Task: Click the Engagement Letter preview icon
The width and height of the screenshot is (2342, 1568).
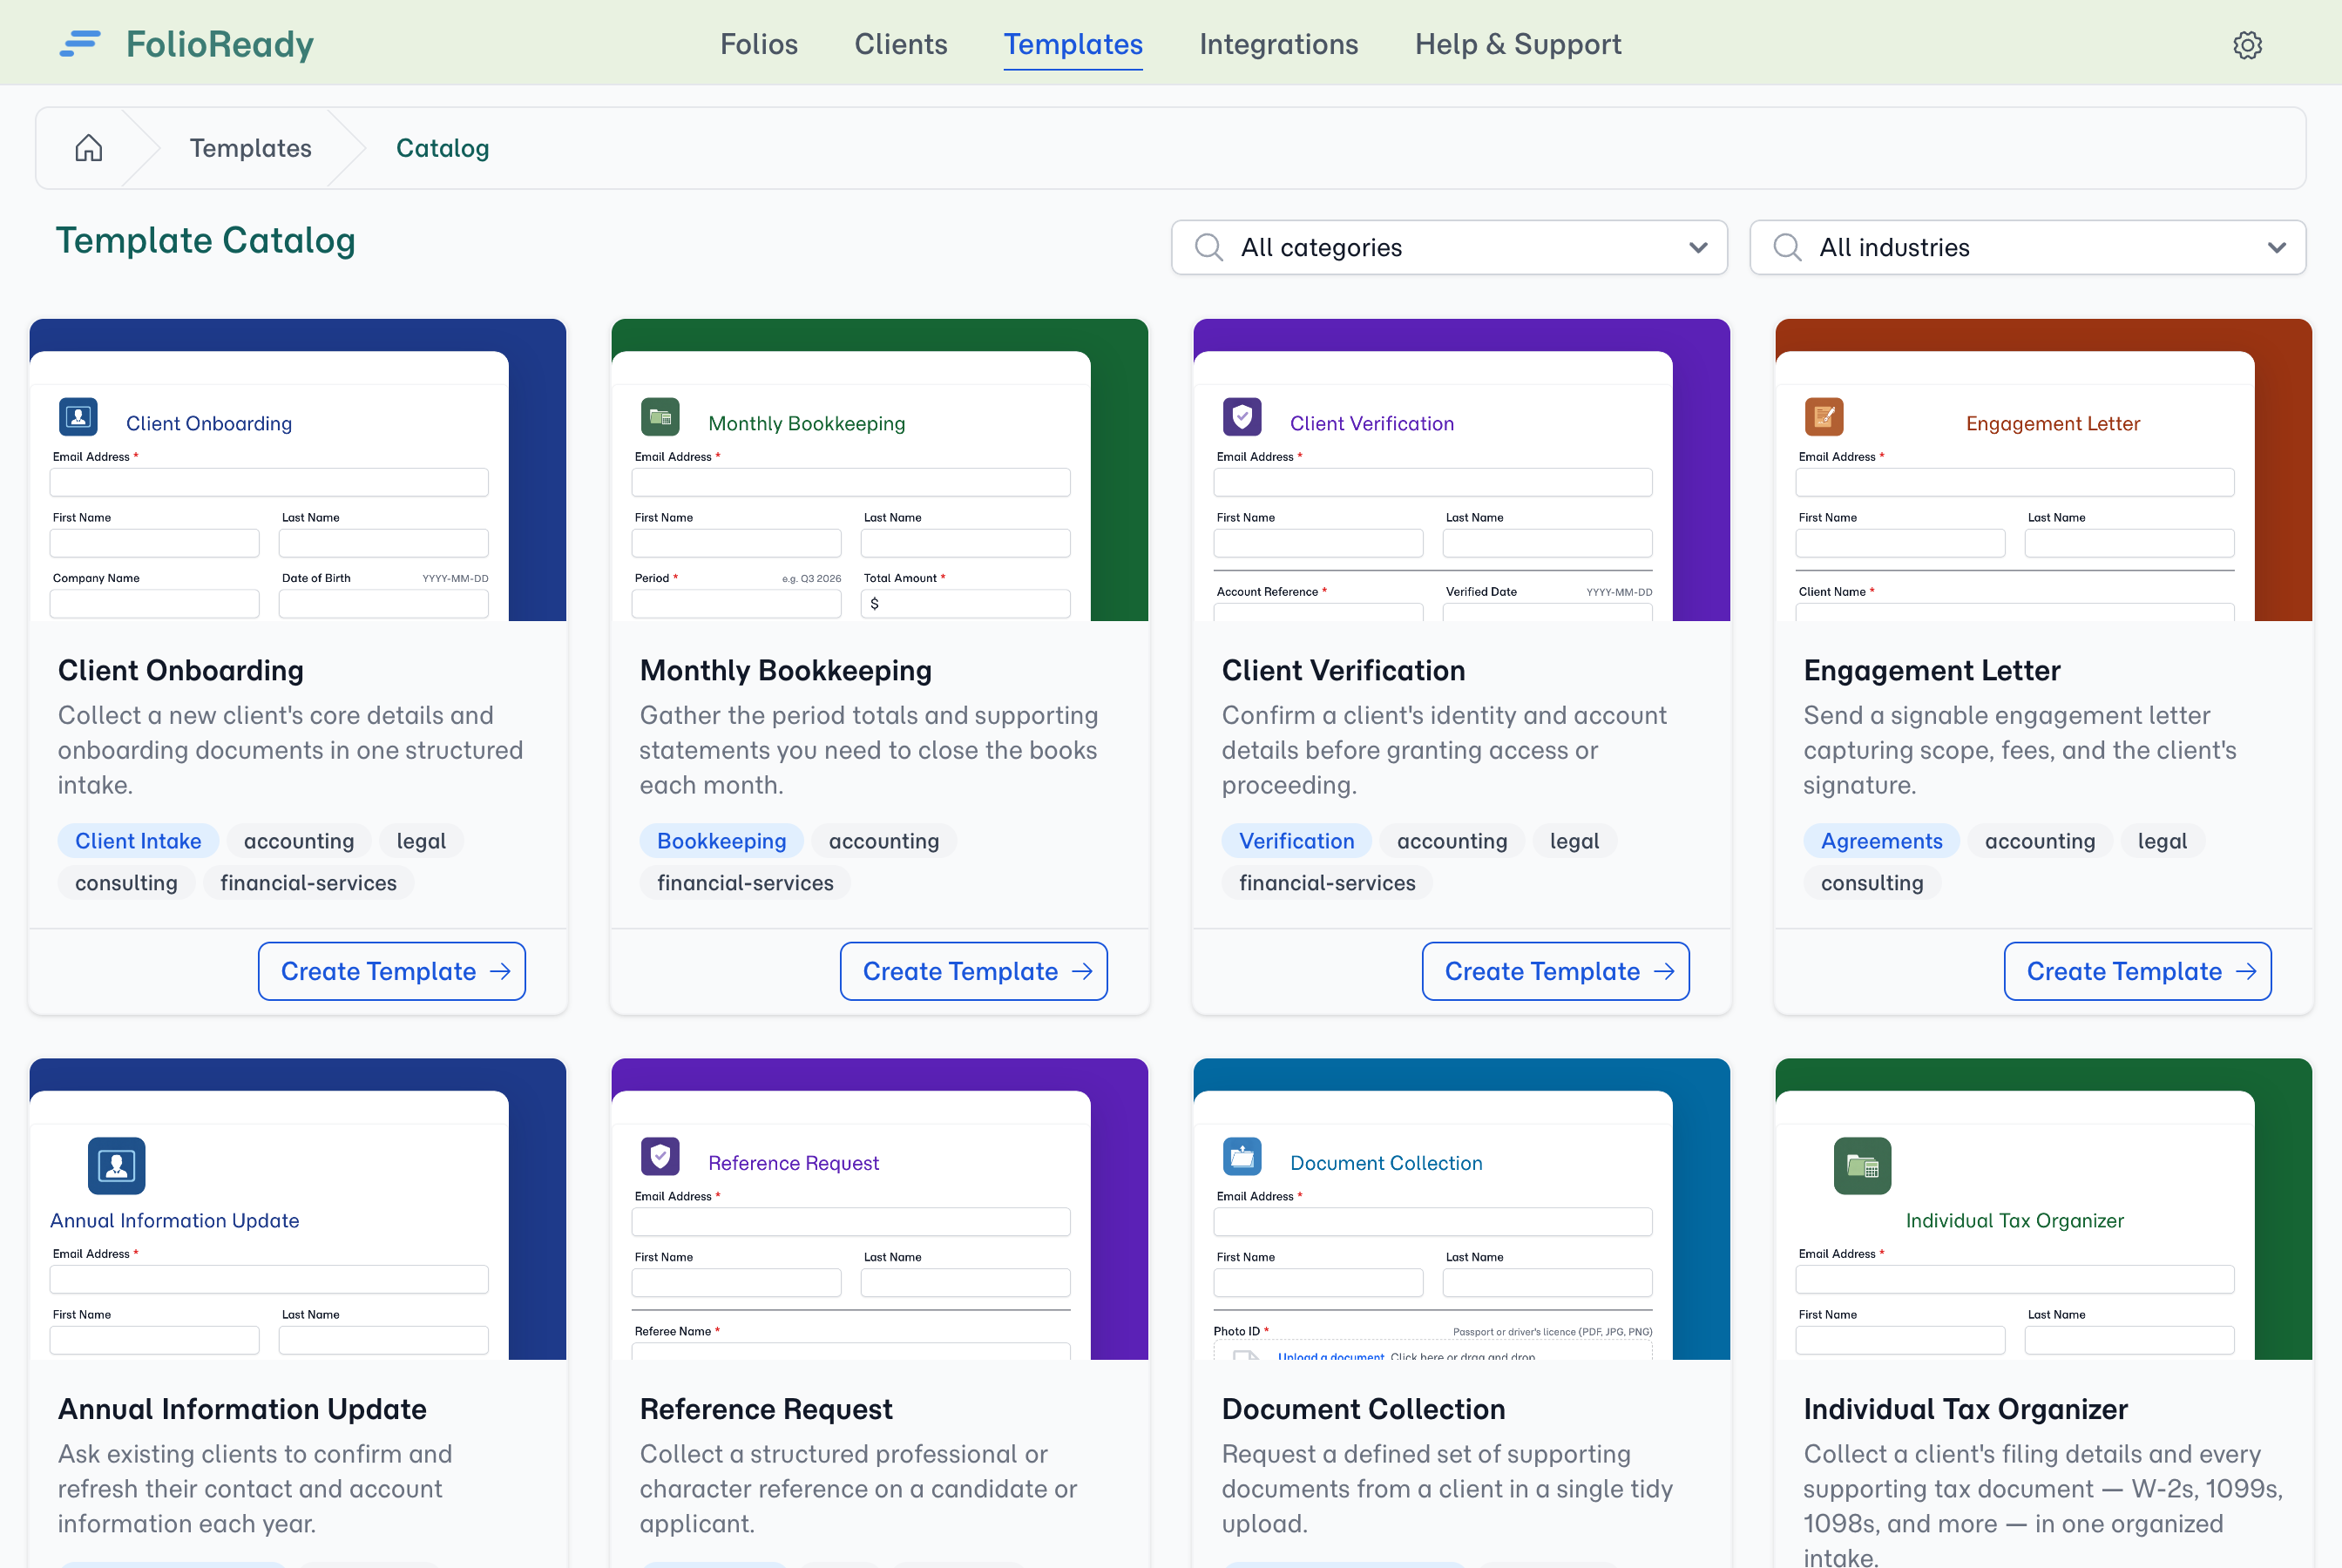Action: tap(1824, 417)
